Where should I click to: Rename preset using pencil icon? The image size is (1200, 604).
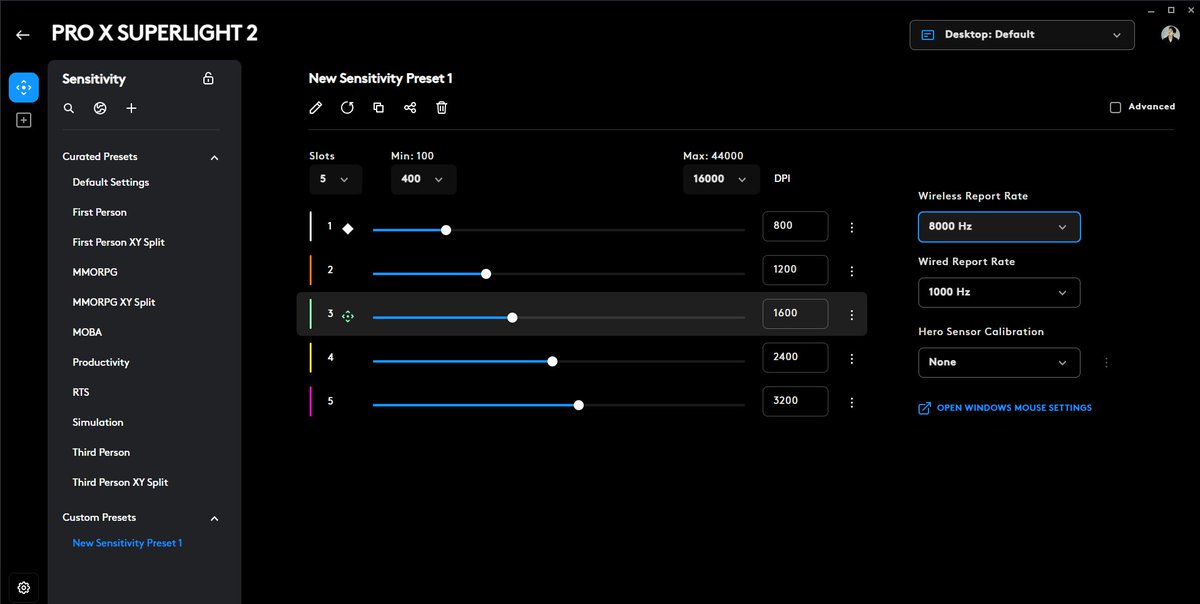[x=316, y=107]
